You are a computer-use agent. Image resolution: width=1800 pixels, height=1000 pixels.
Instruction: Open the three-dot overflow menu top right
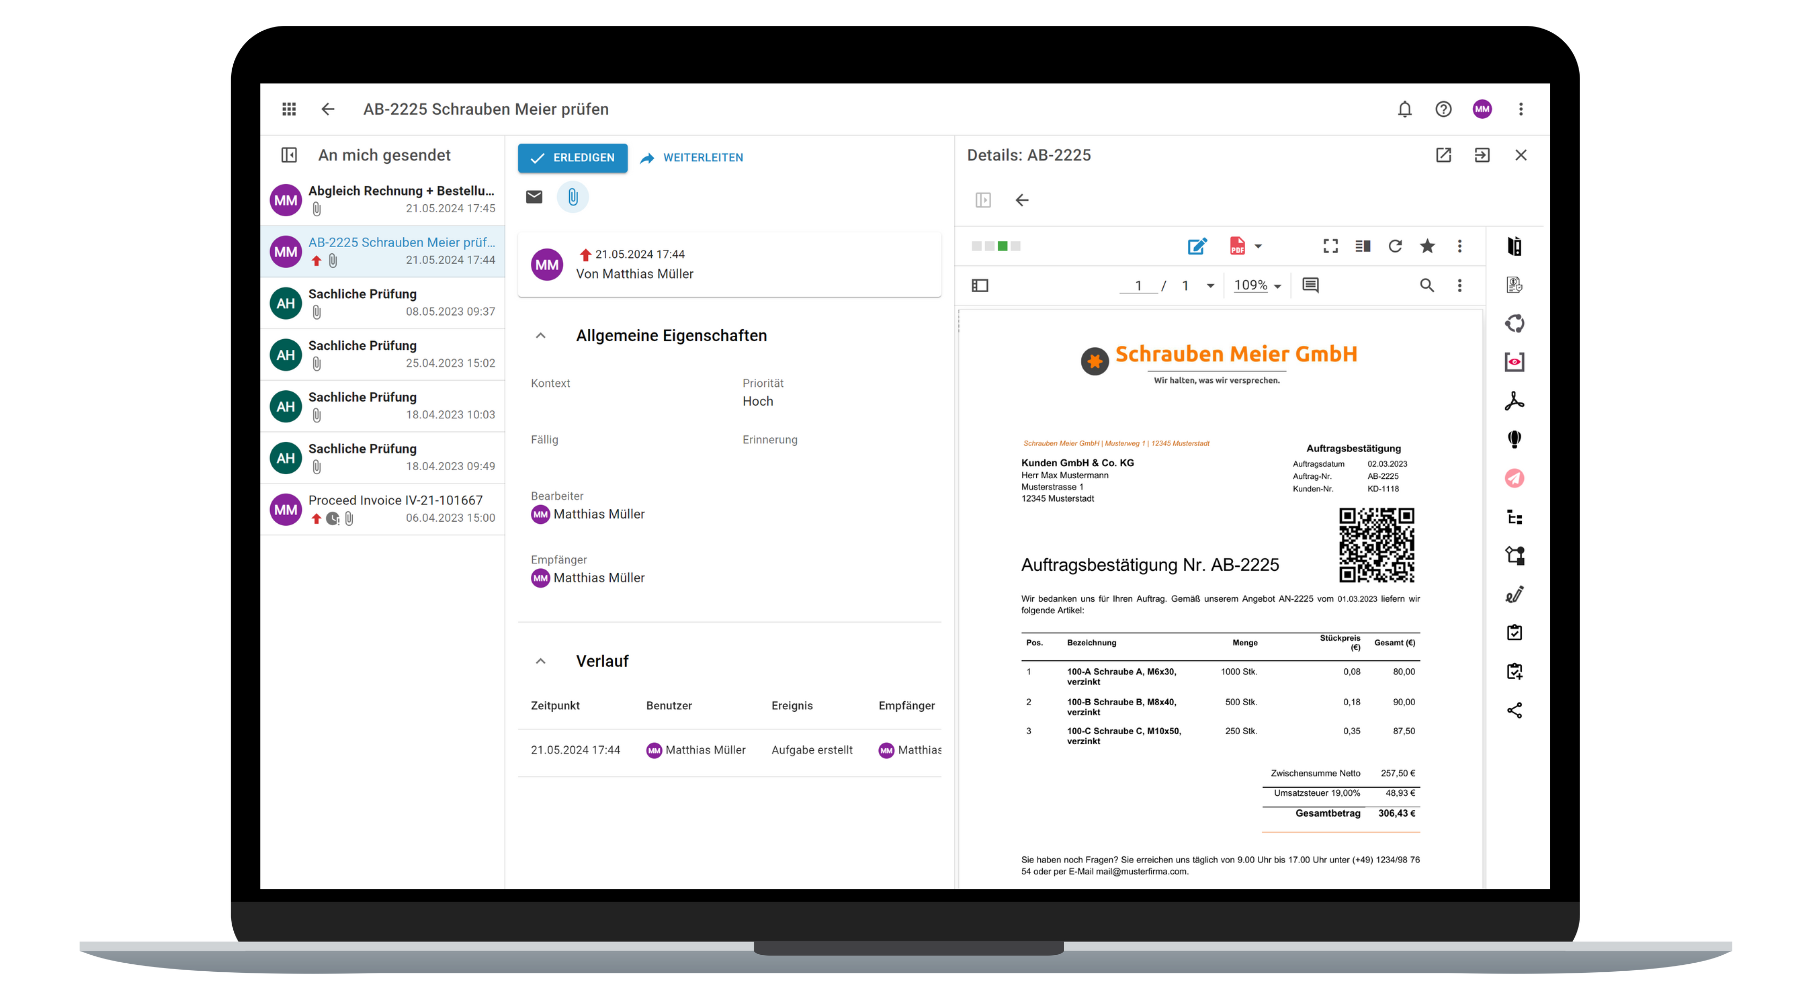coord(1521,109)
